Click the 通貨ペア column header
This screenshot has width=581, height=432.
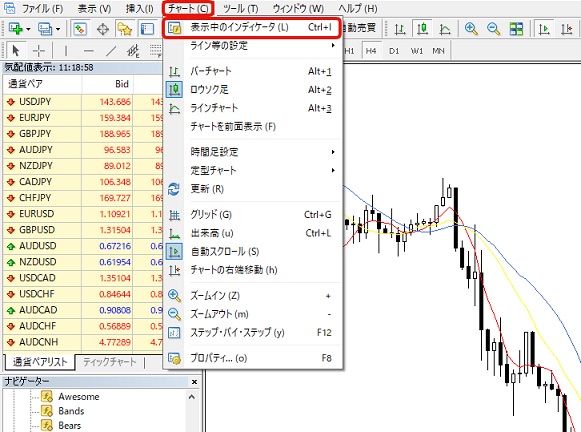click(x=42, y=84)
